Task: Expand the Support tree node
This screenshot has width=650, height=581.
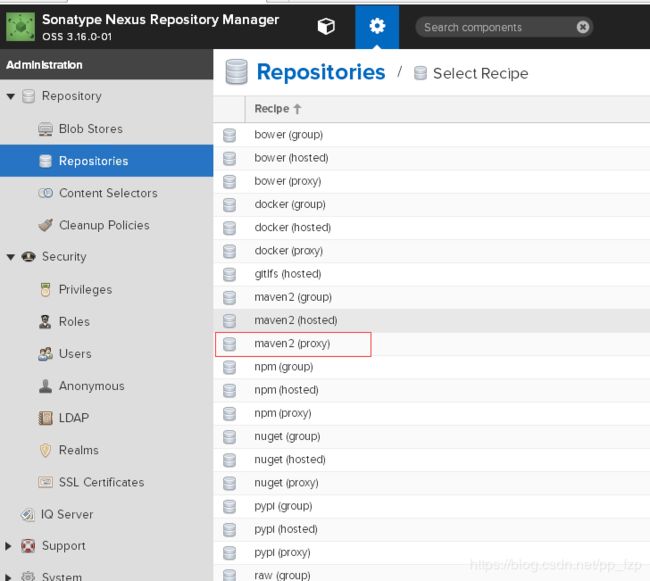Action: (8, 546)
